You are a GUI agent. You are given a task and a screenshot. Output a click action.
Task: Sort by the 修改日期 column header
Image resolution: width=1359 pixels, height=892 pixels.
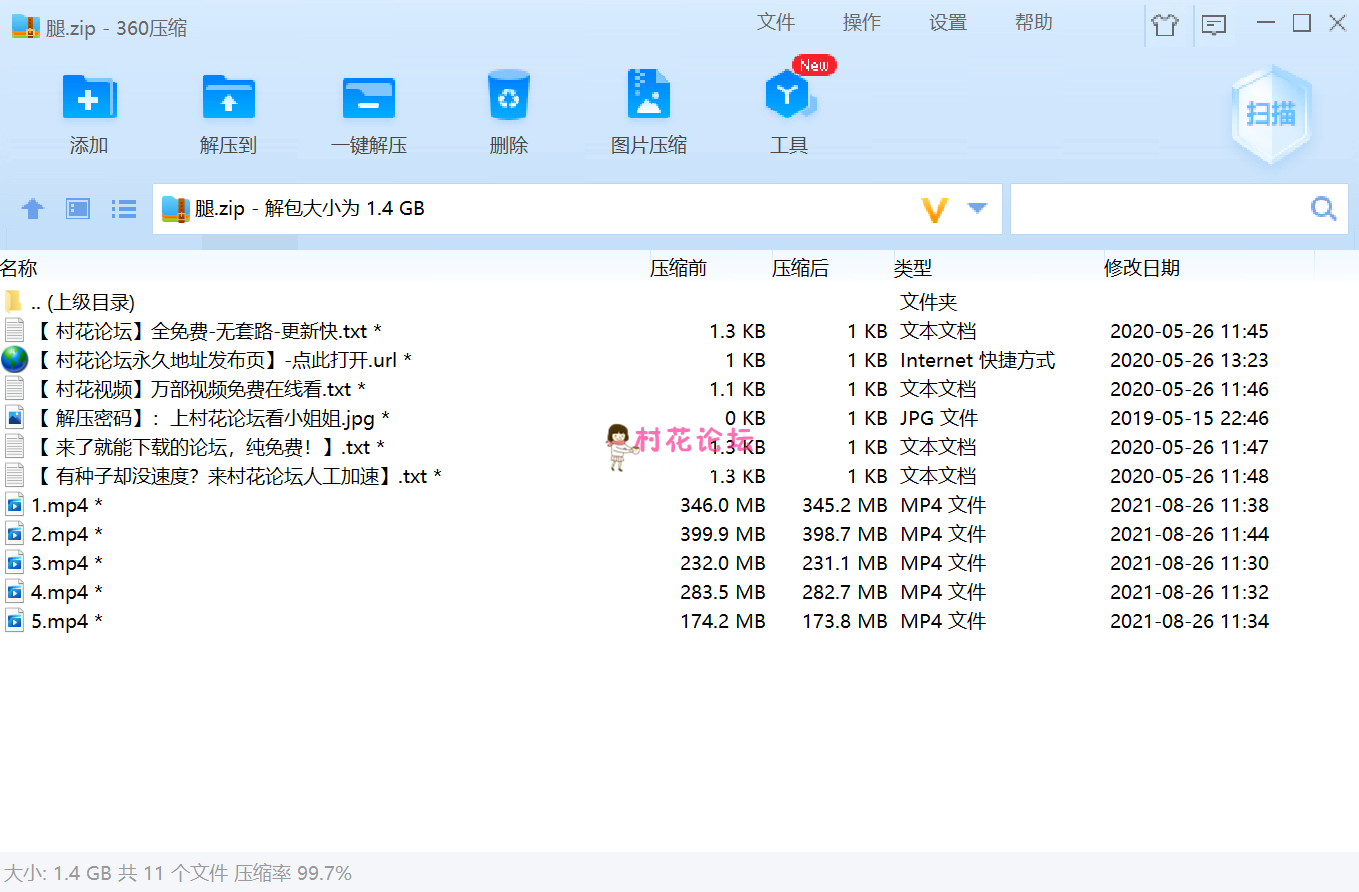point(1142,268)
